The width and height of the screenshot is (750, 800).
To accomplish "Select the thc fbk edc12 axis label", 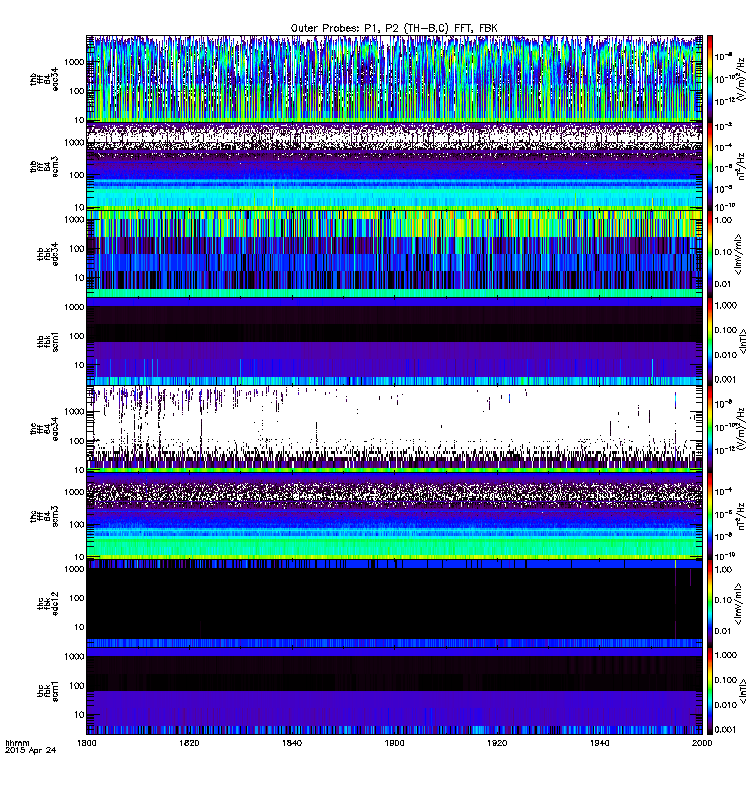I will coord(48,604).
